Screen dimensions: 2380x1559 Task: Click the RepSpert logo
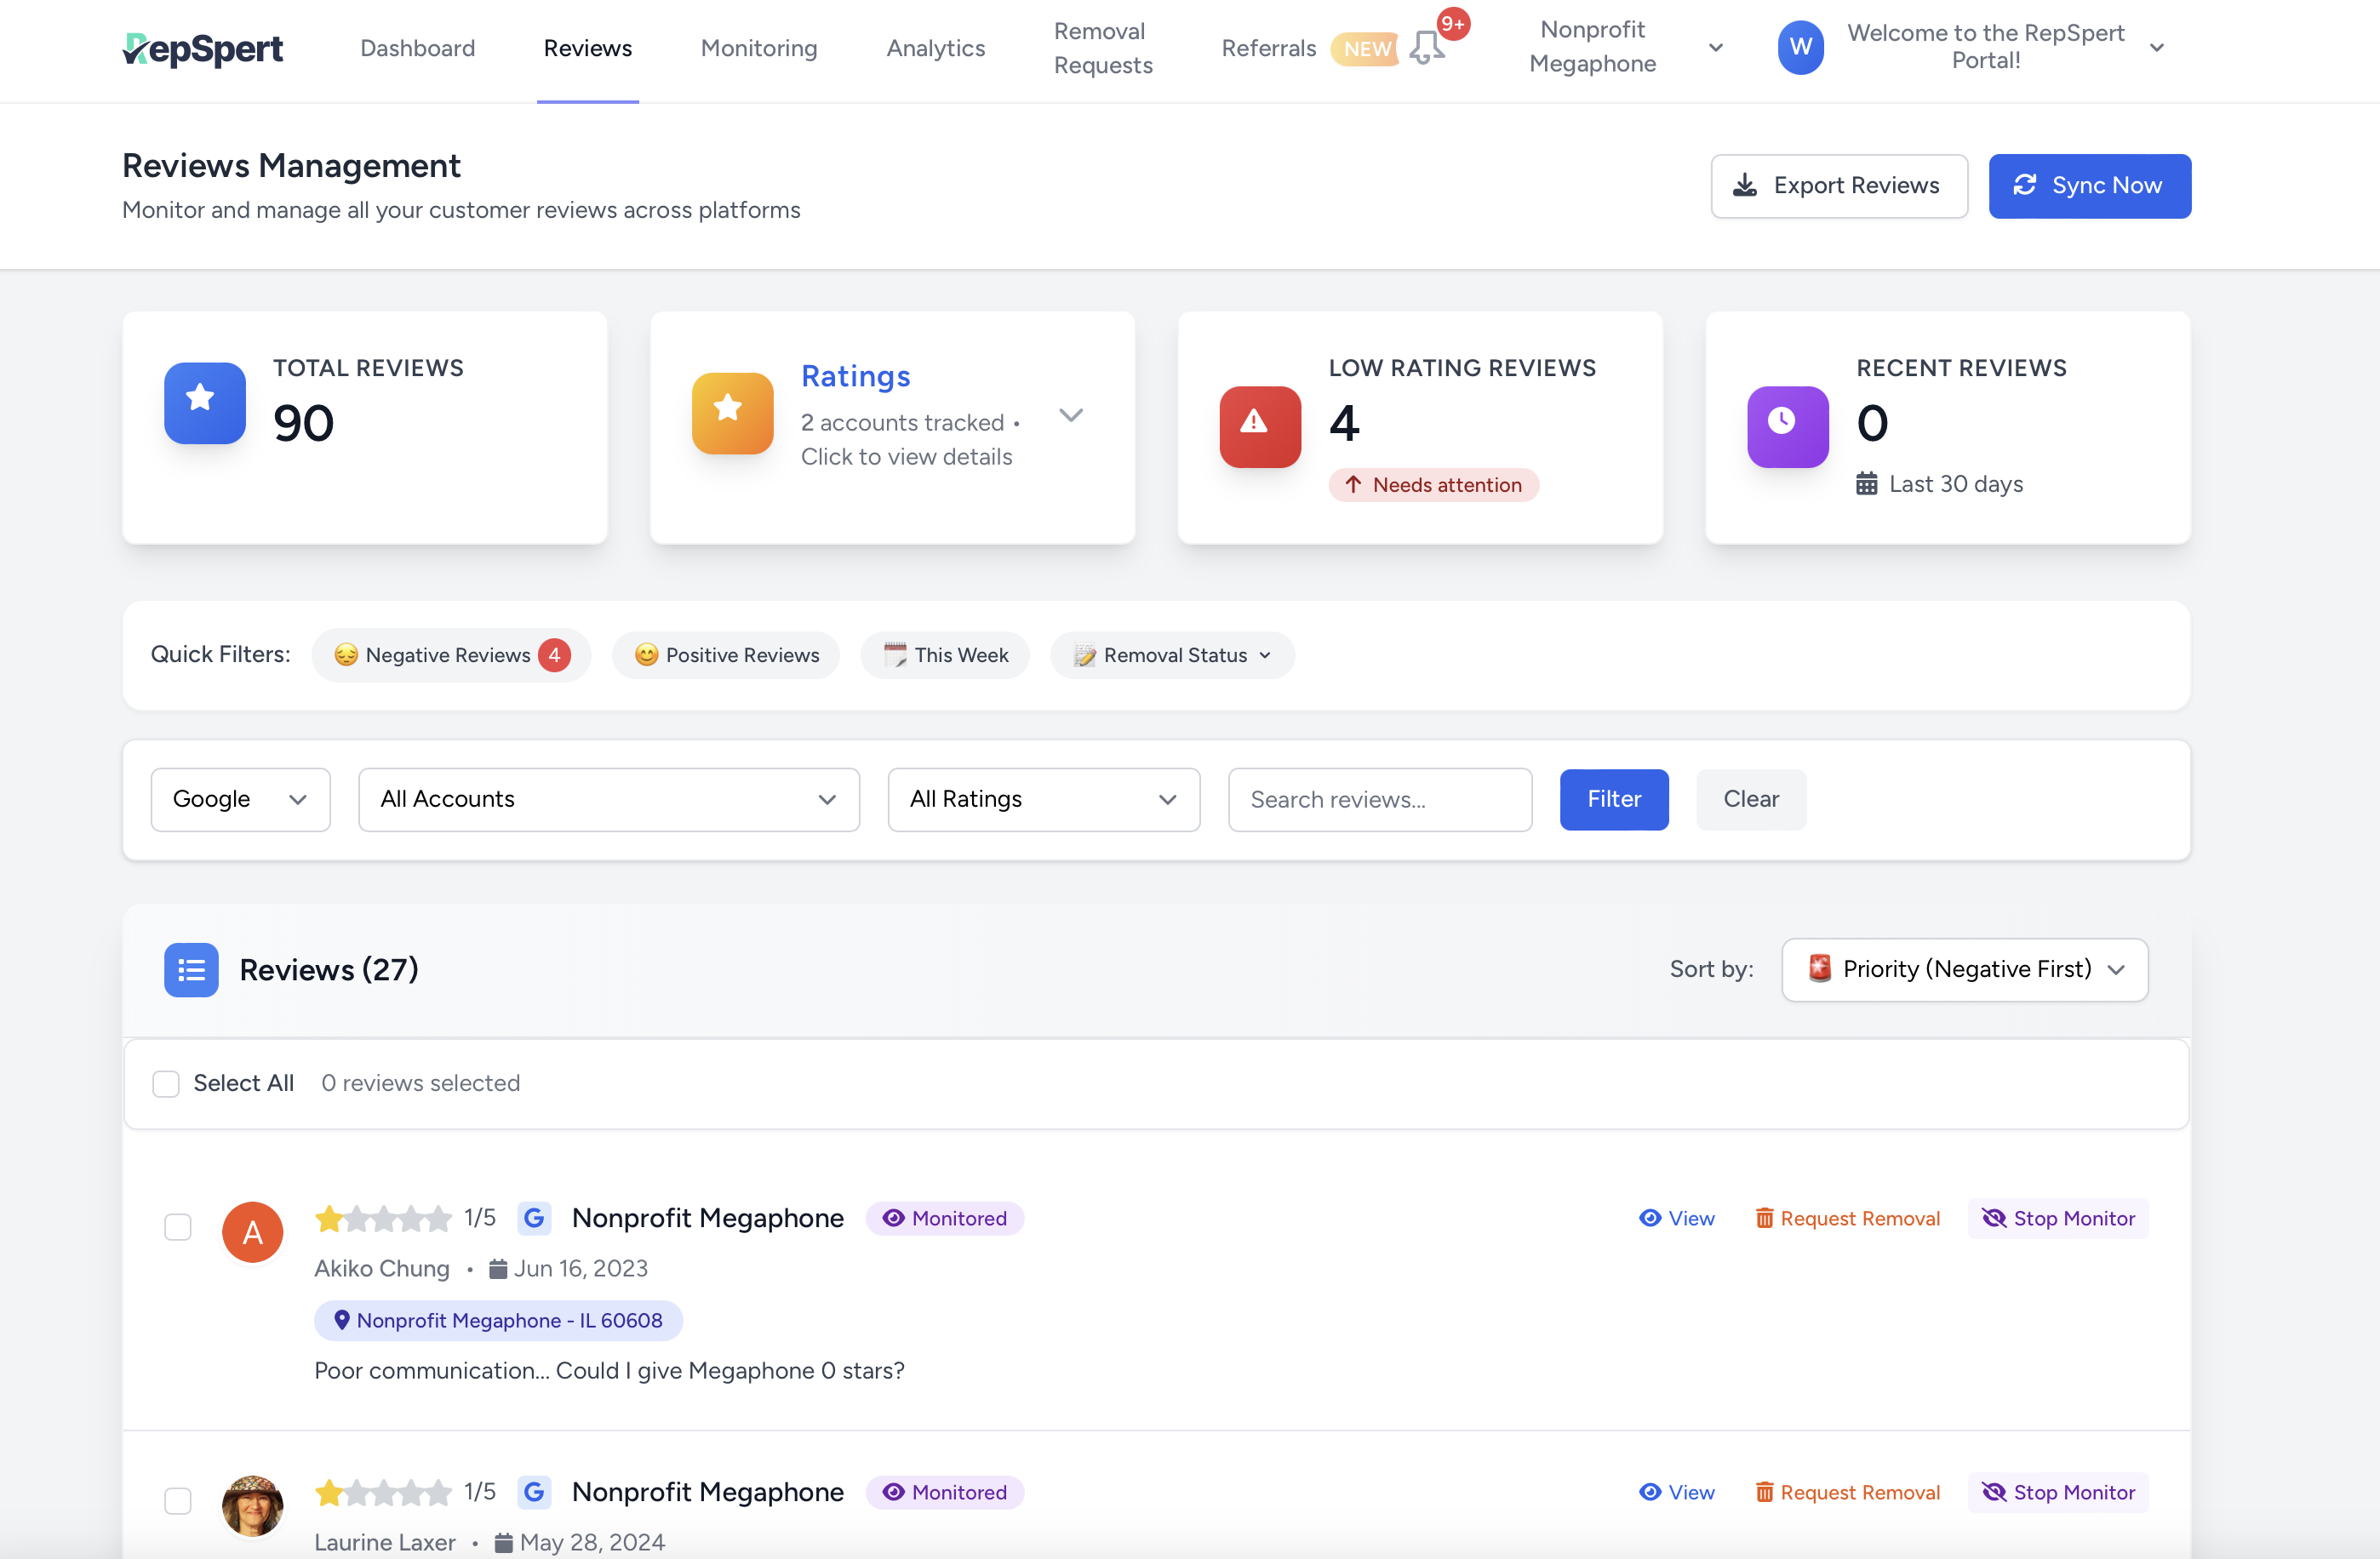click(x=203, y=48)
